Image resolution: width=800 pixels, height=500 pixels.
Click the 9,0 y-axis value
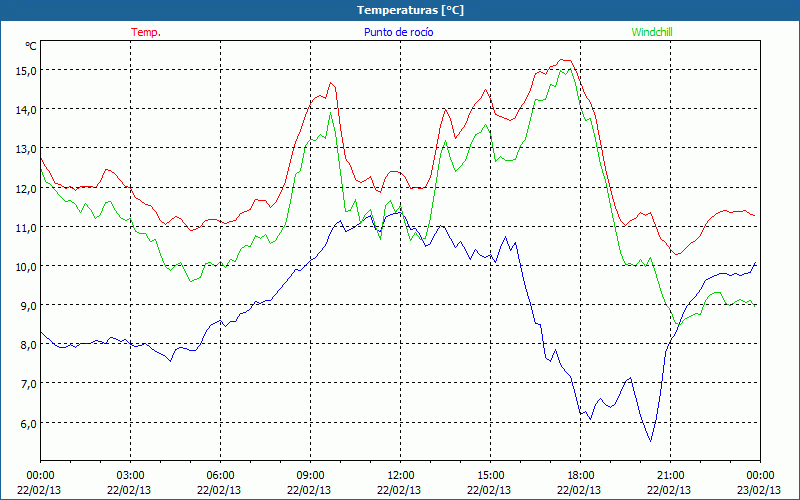28,306
